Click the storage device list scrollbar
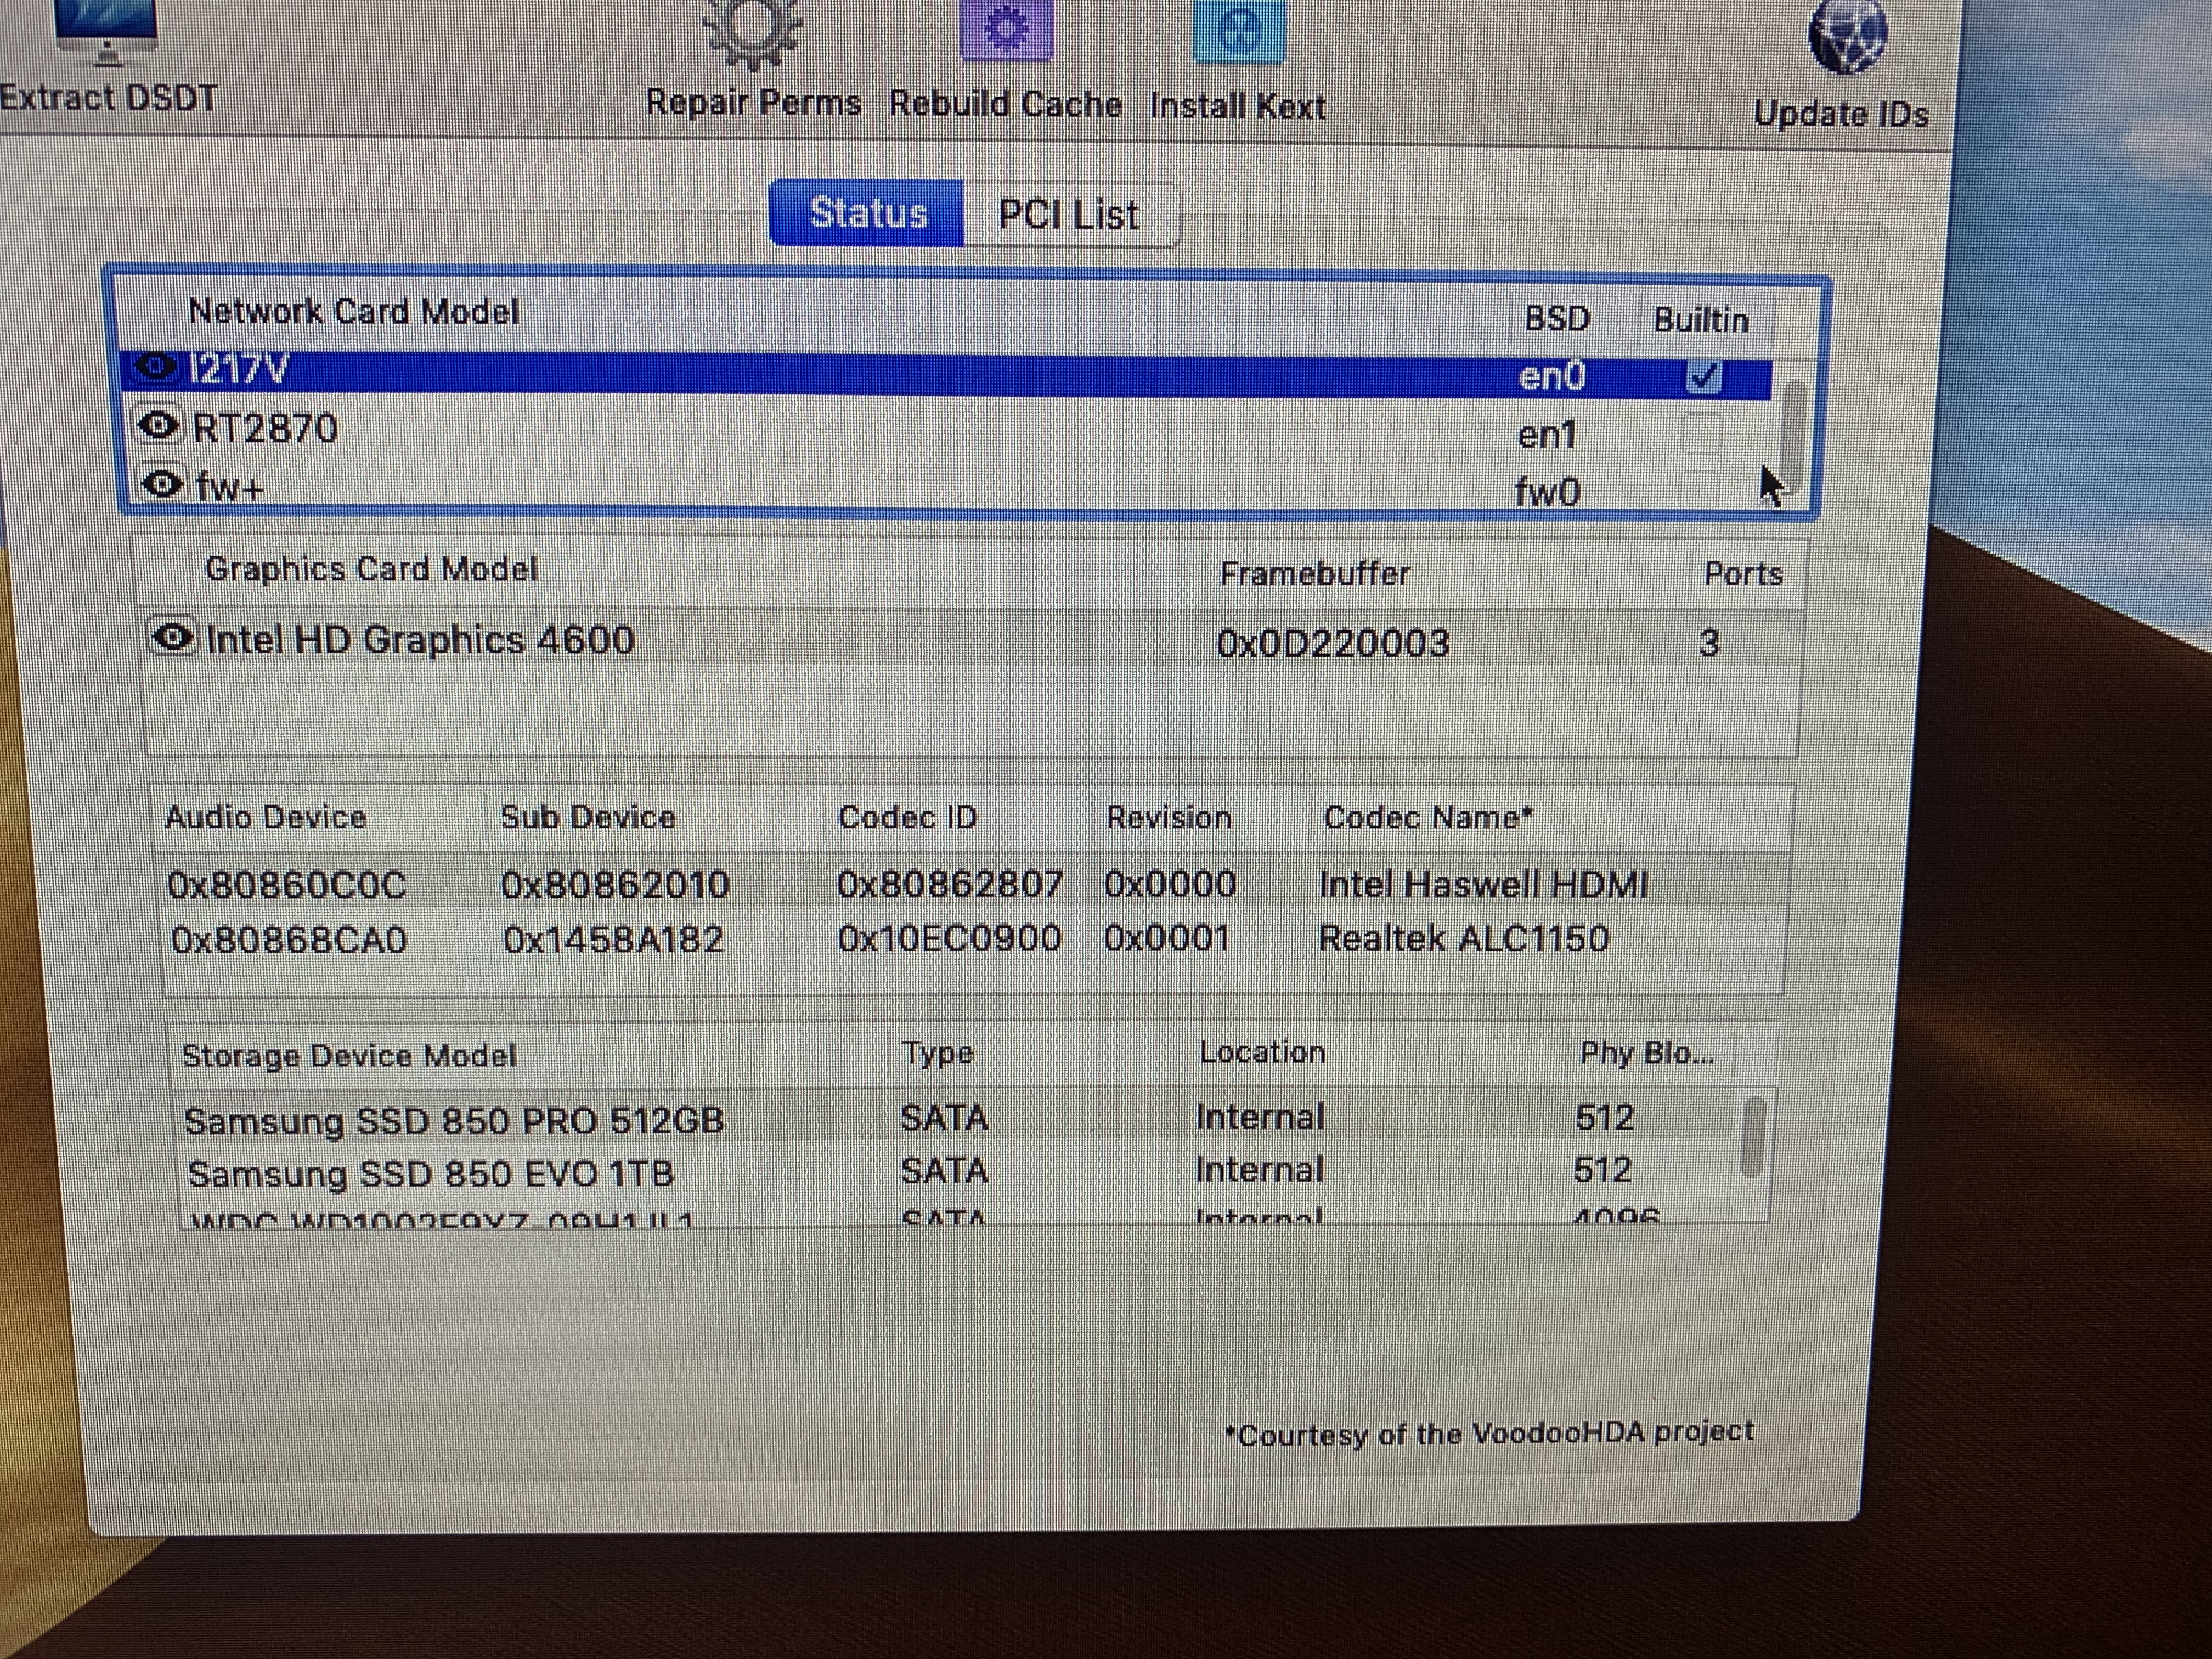 point(1752,1137)
